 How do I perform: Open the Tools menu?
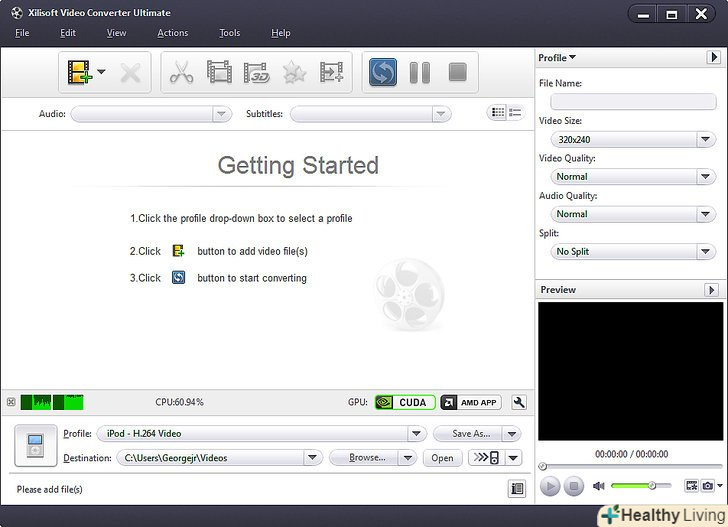[x=230, y=33]
